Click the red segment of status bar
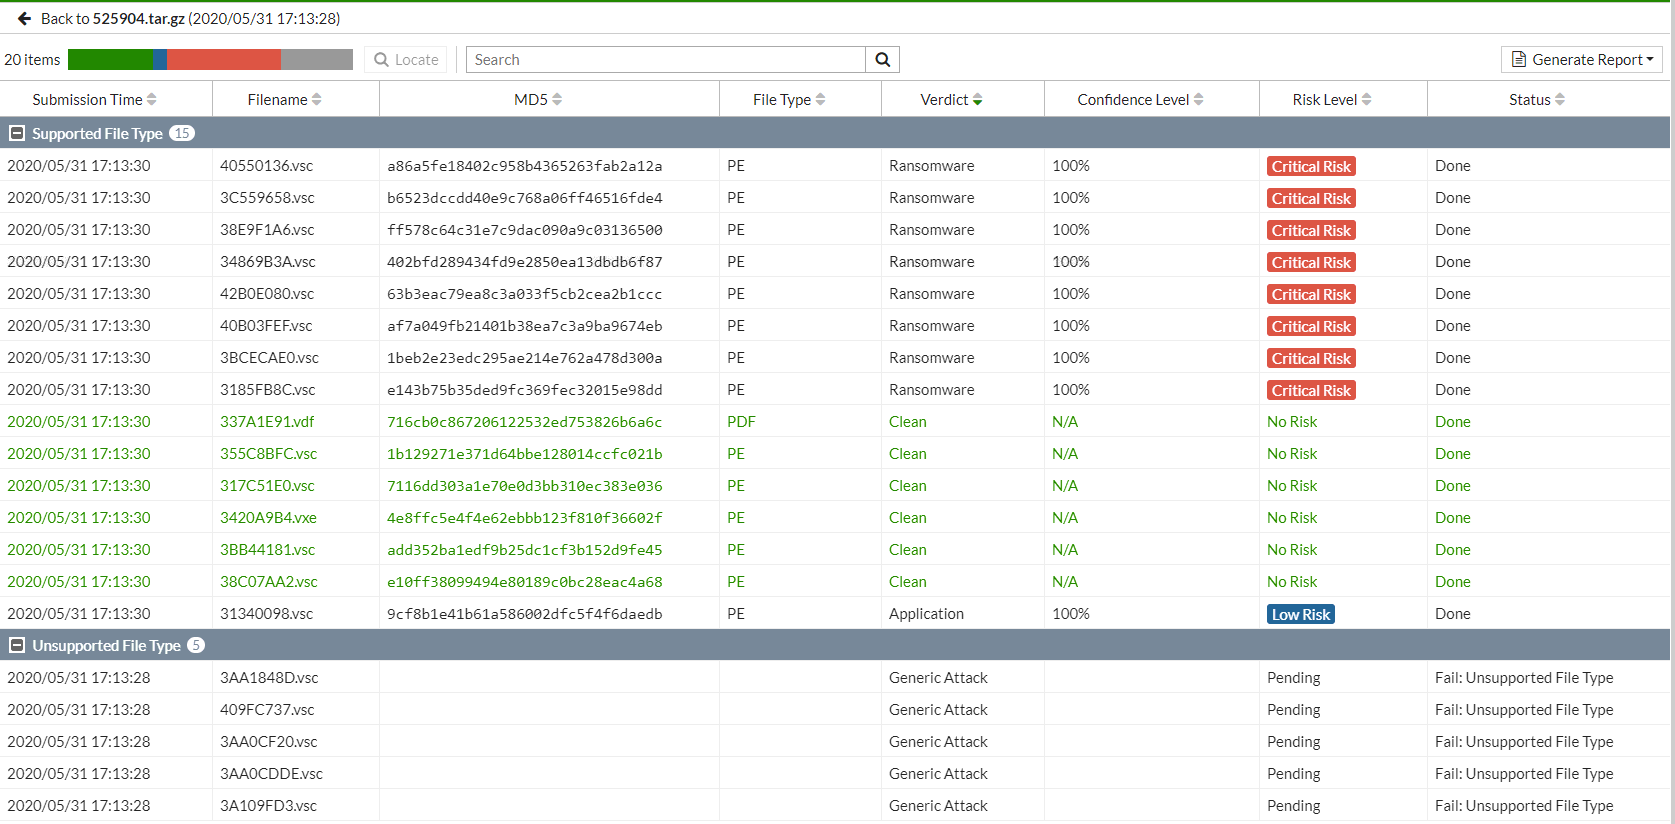Screen dimensions: 1675x824 (224, 60)
